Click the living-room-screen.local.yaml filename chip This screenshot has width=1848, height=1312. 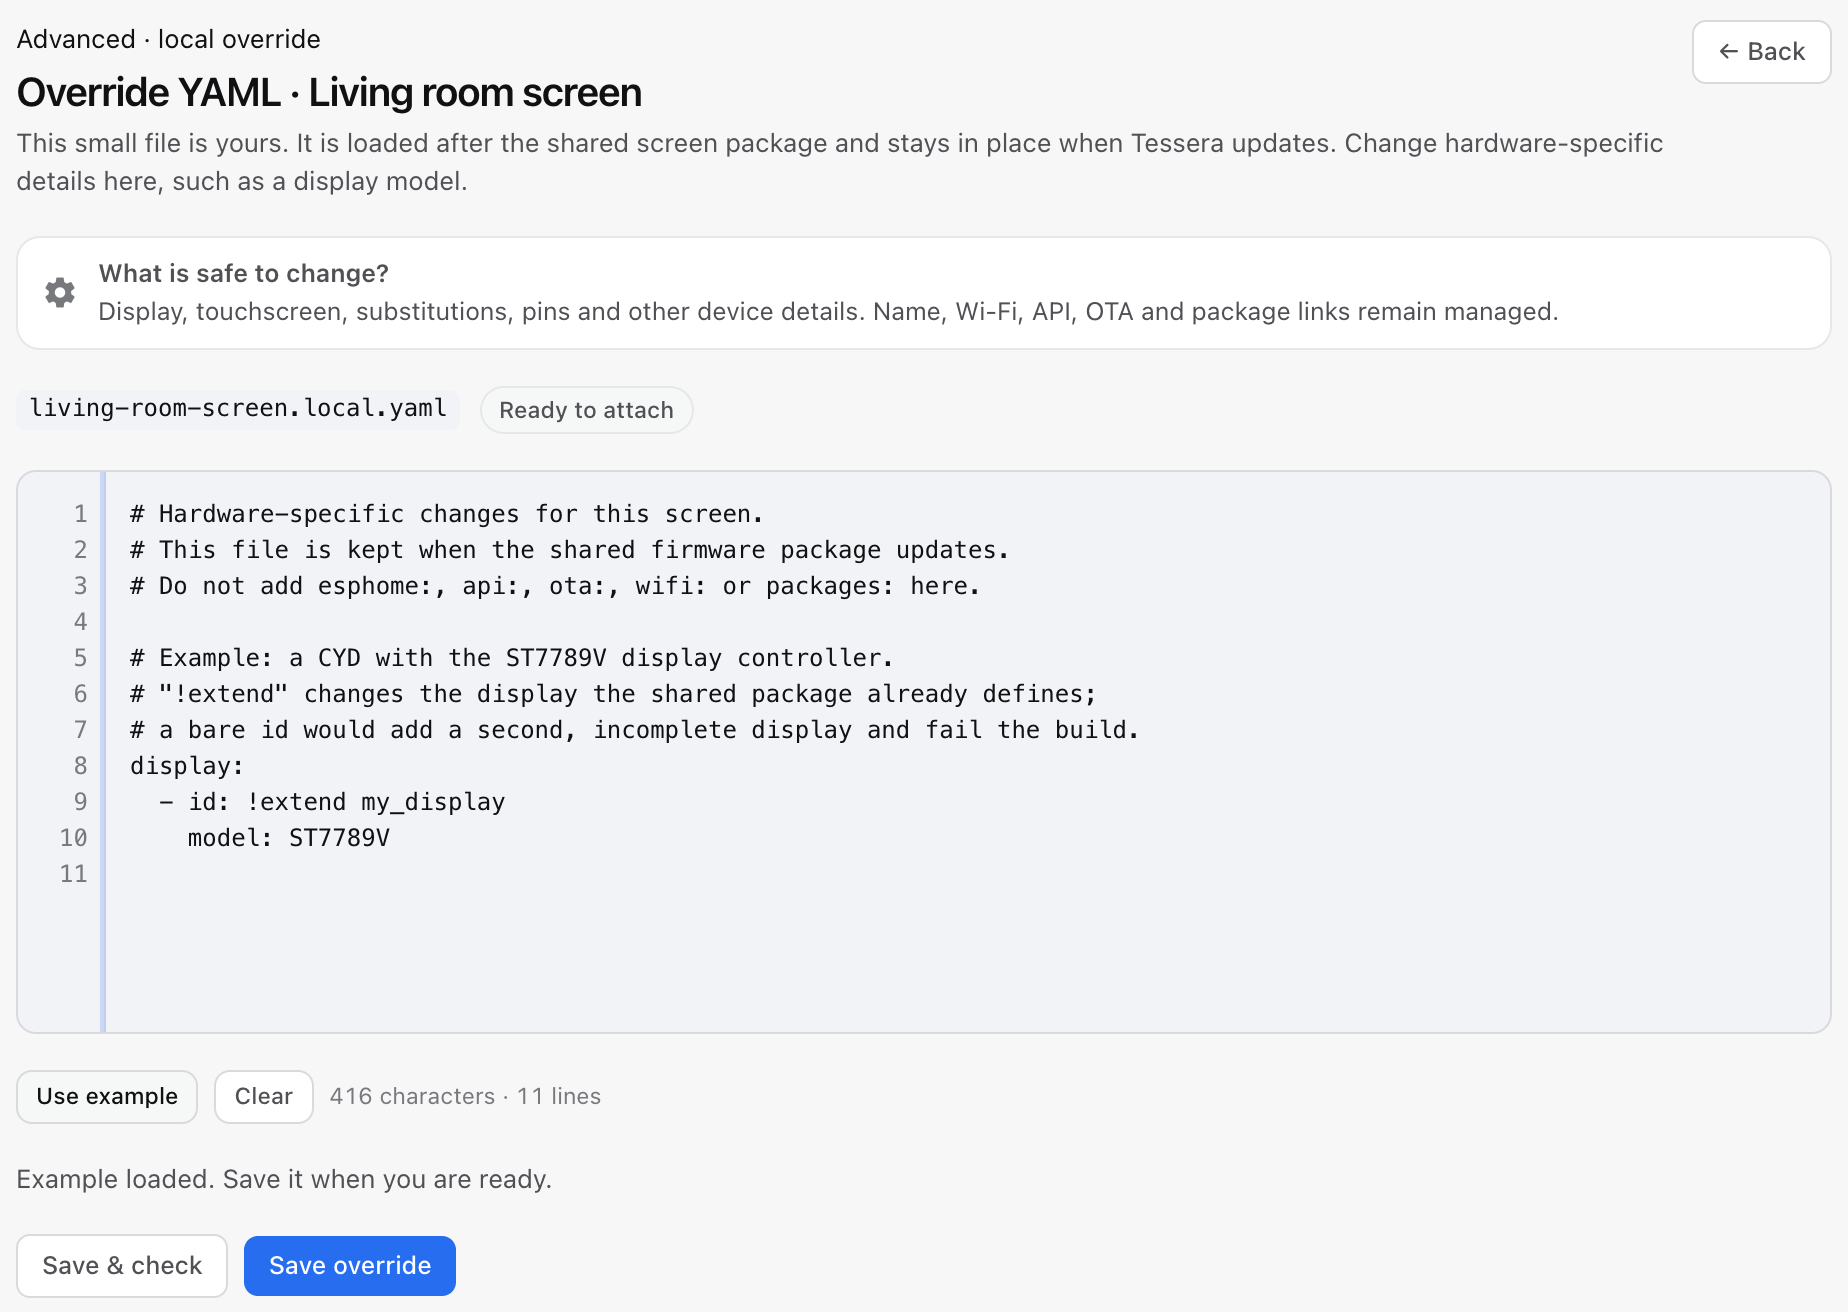(238, 409)
